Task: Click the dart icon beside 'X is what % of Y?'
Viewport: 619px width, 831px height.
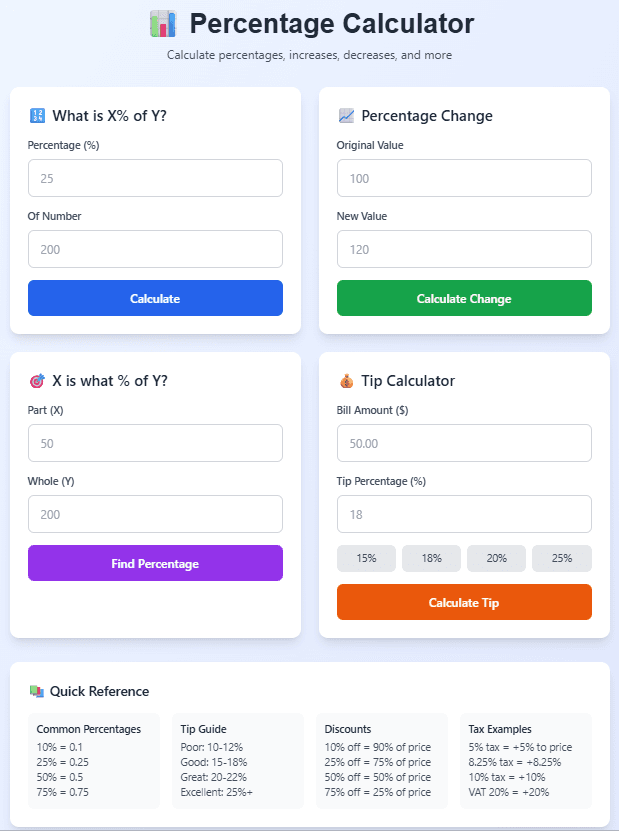Action: pos(37,381)
